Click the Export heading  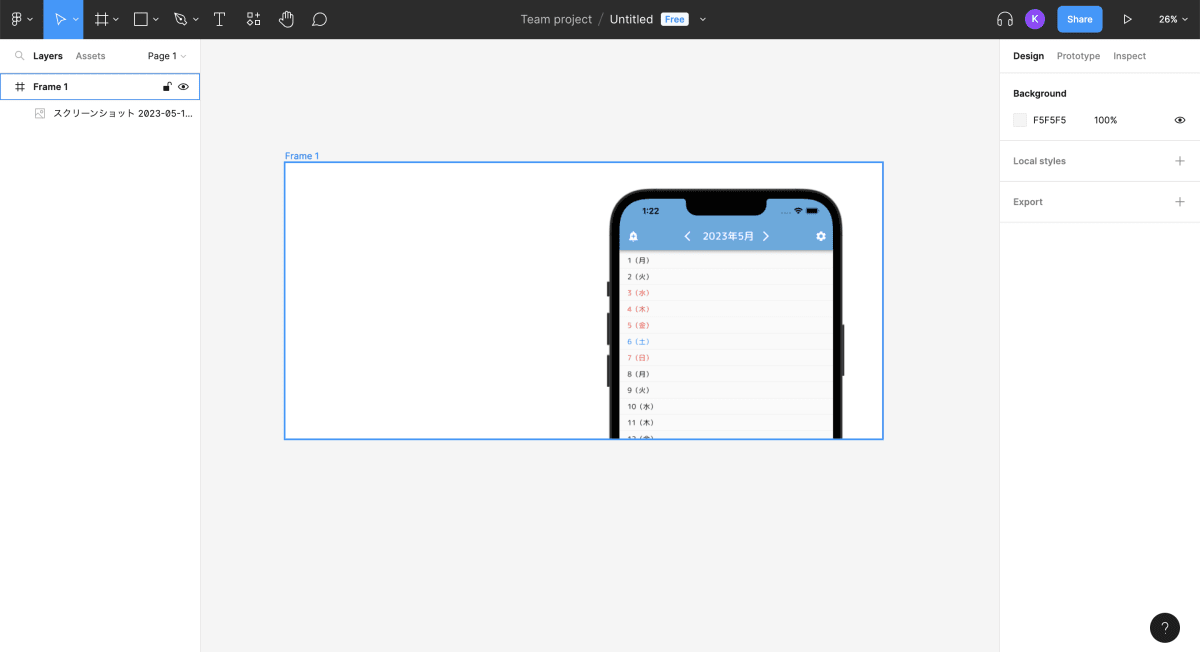point(1028,202)
